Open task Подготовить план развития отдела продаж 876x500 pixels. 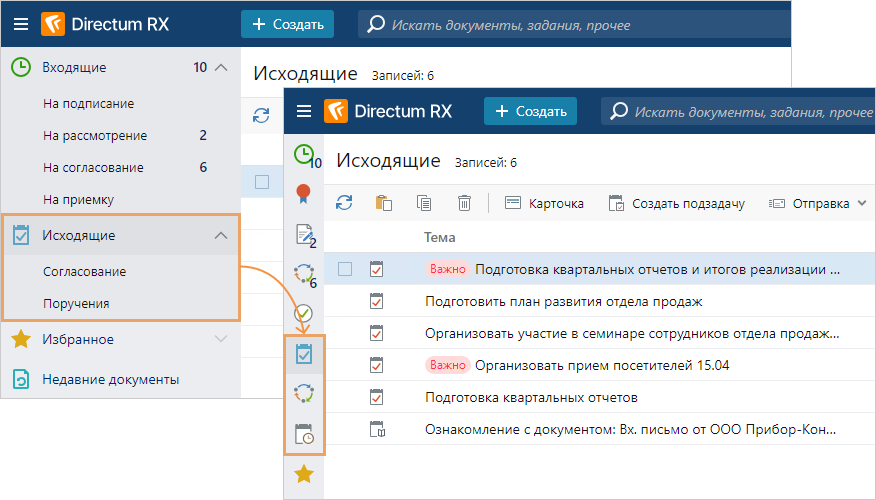[563, 301]
